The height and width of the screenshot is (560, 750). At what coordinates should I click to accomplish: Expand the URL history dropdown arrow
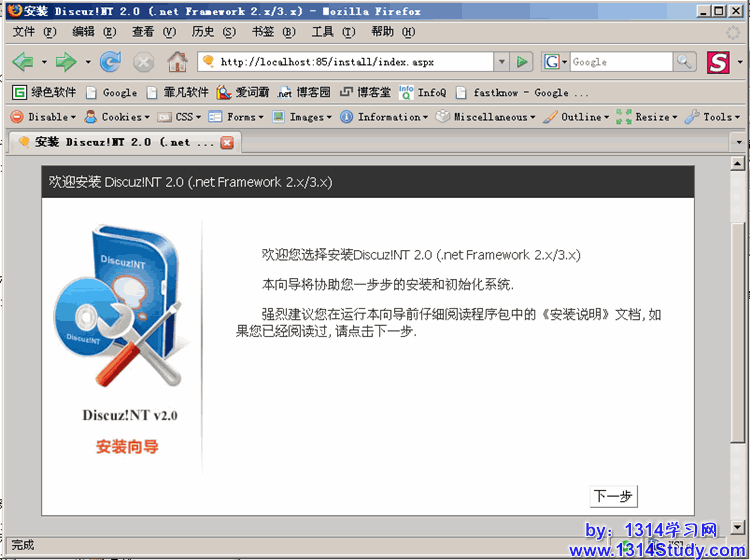(503, 62)
